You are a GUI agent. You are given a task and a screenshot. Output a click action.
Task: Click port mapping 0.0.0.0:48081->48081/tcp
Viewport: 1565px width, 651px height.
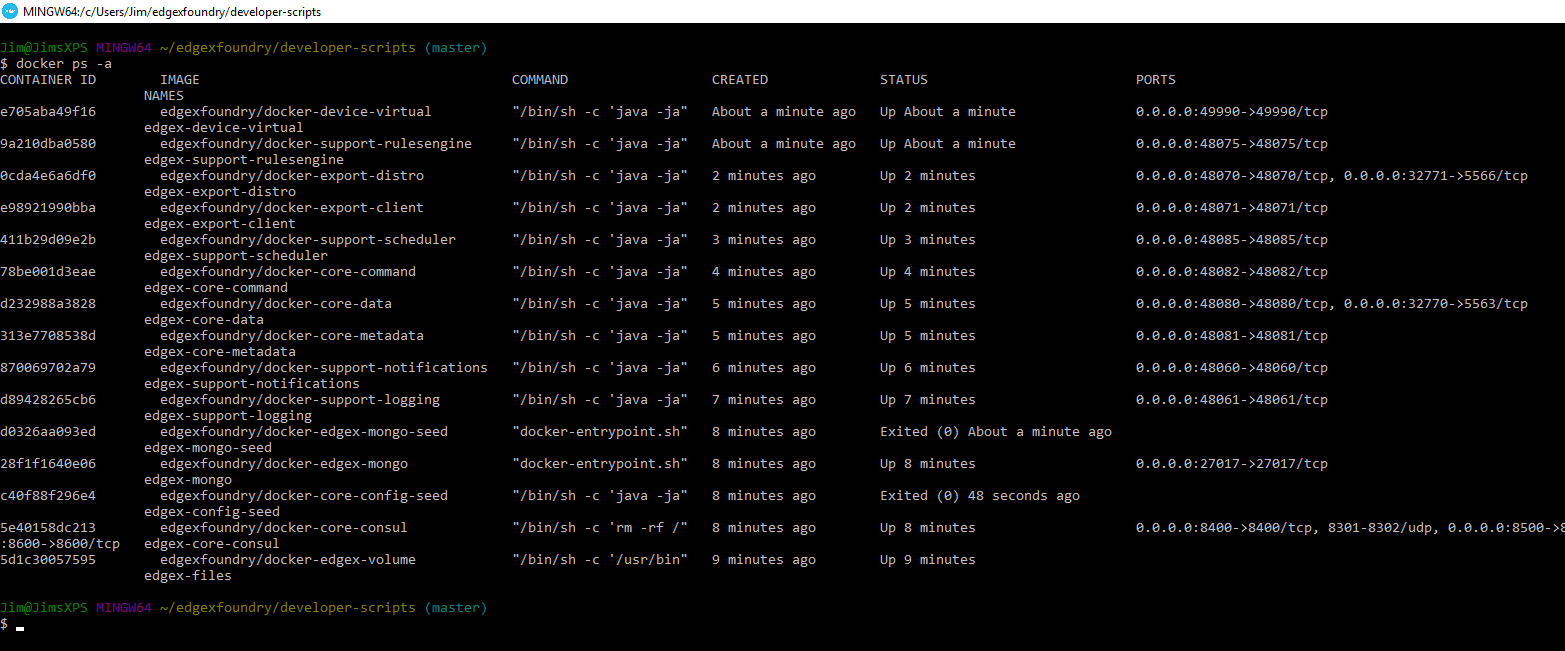[x=1231, y=336]
